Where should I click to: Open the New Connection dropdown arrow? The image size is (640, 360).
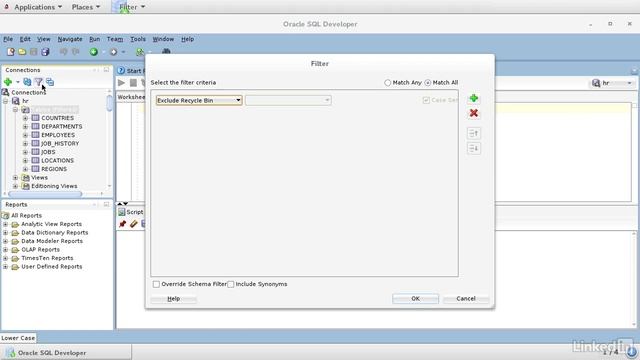pyautogui.click(x=18, y=82)
